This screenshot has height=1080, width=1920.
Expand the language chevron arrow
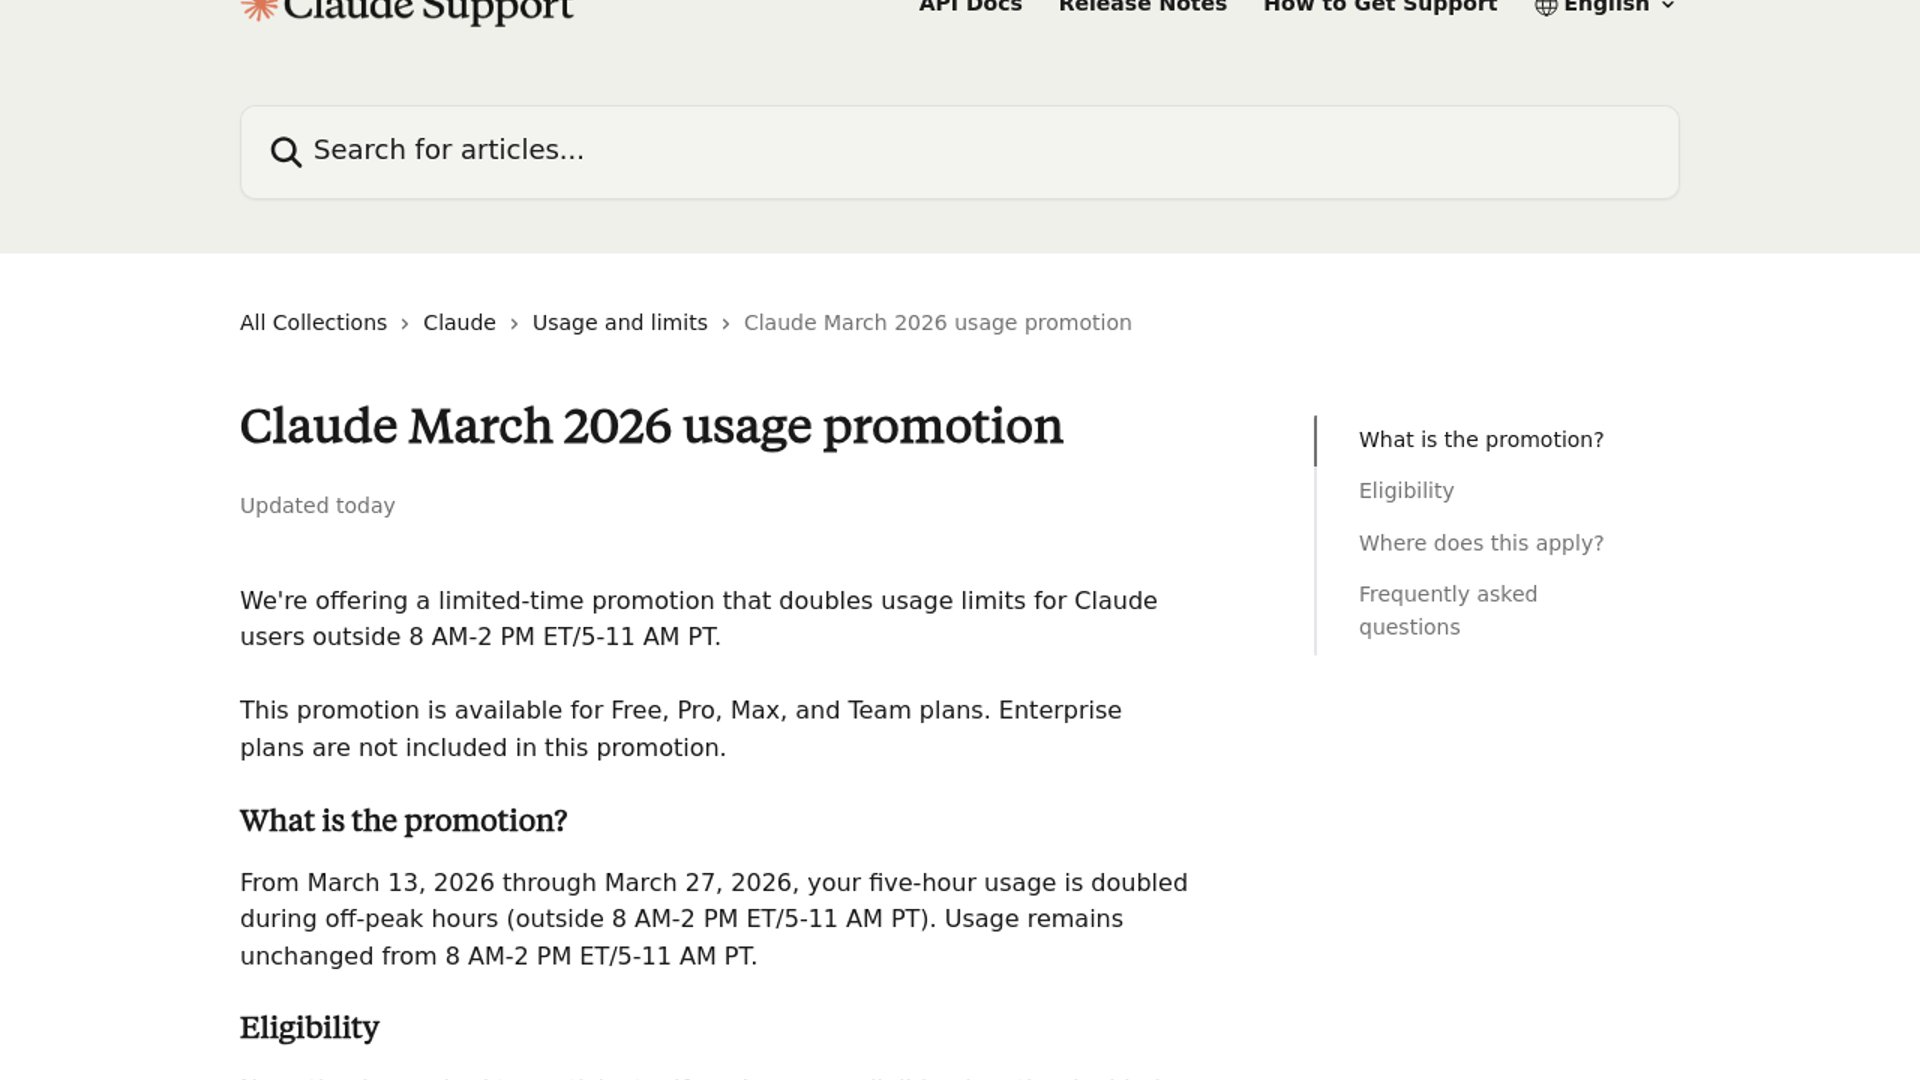(1668, 6)
